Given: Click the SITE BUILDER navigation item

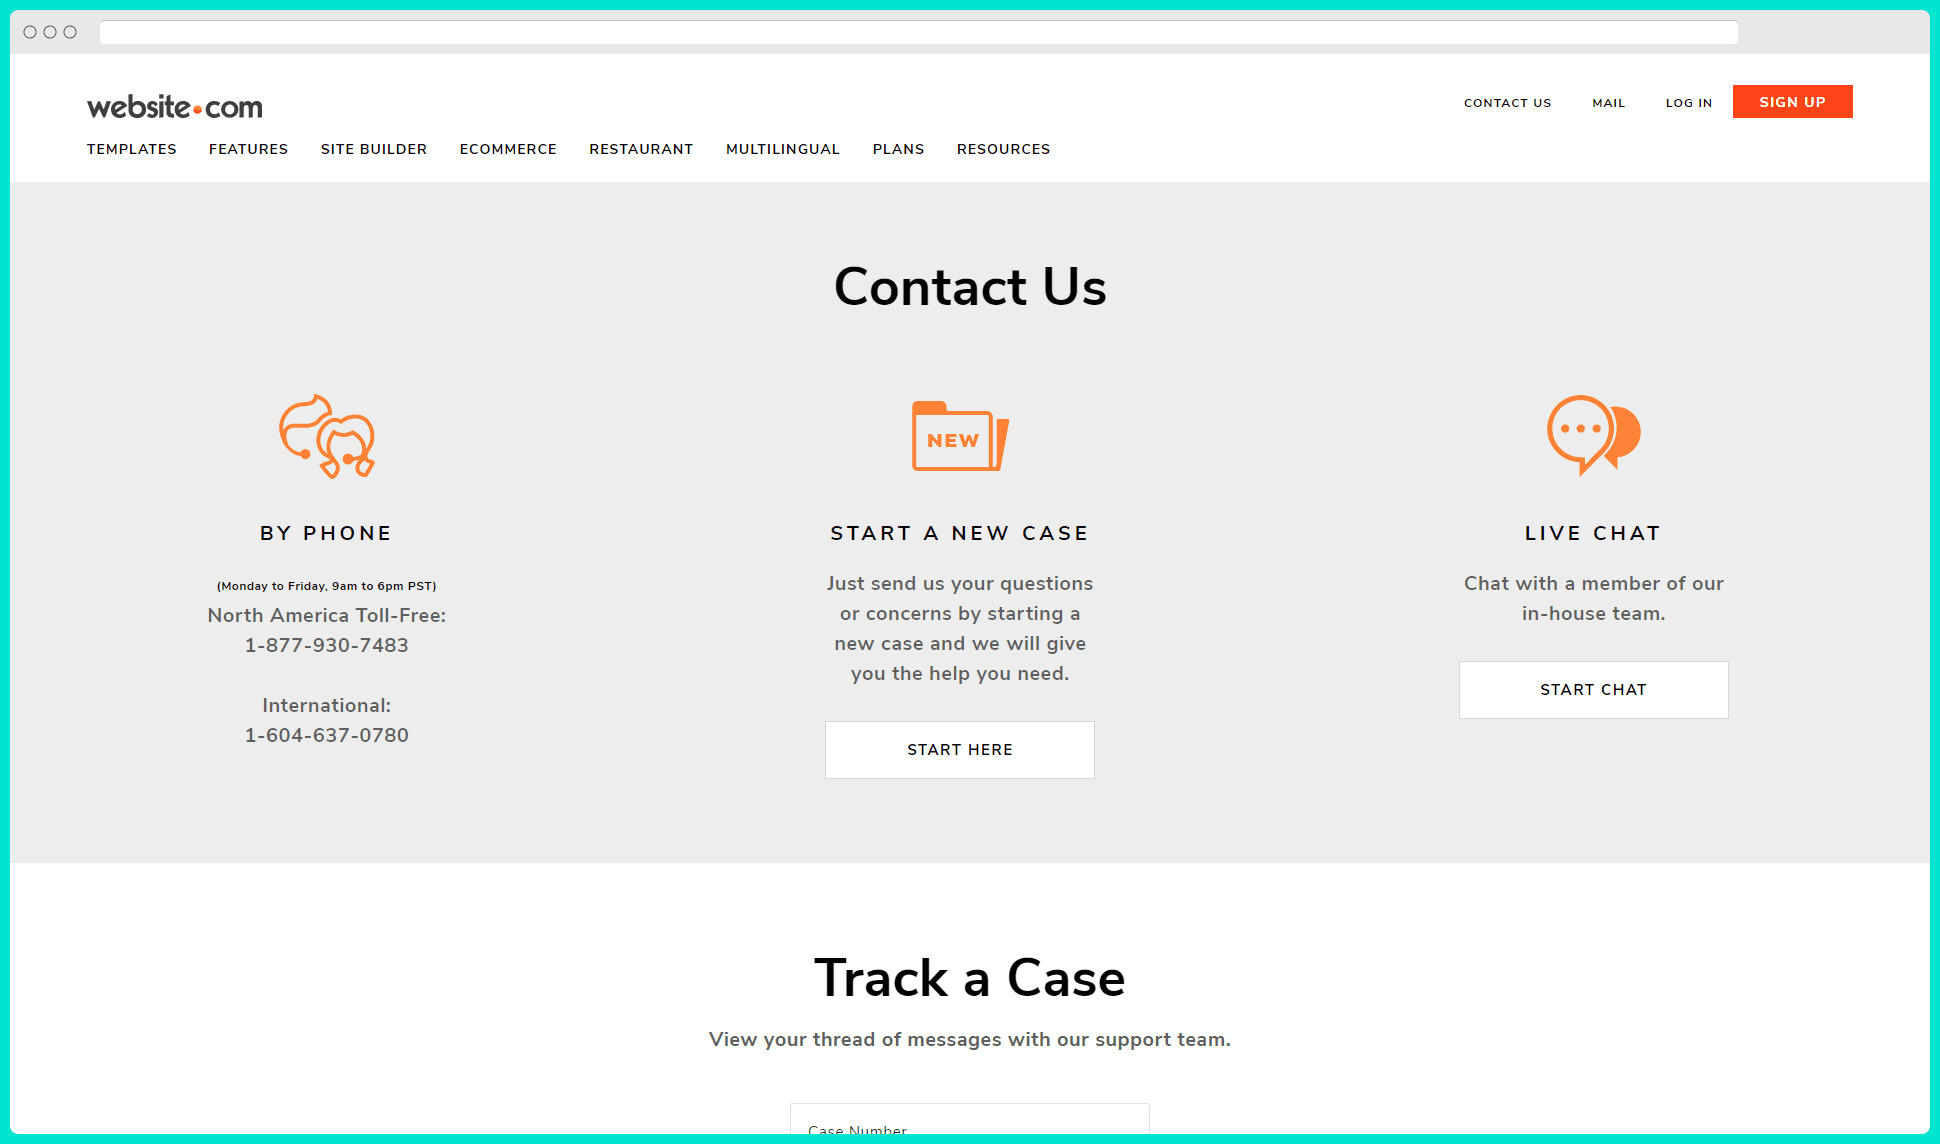Looking at the screenshot, I should [x=373, y=148].
